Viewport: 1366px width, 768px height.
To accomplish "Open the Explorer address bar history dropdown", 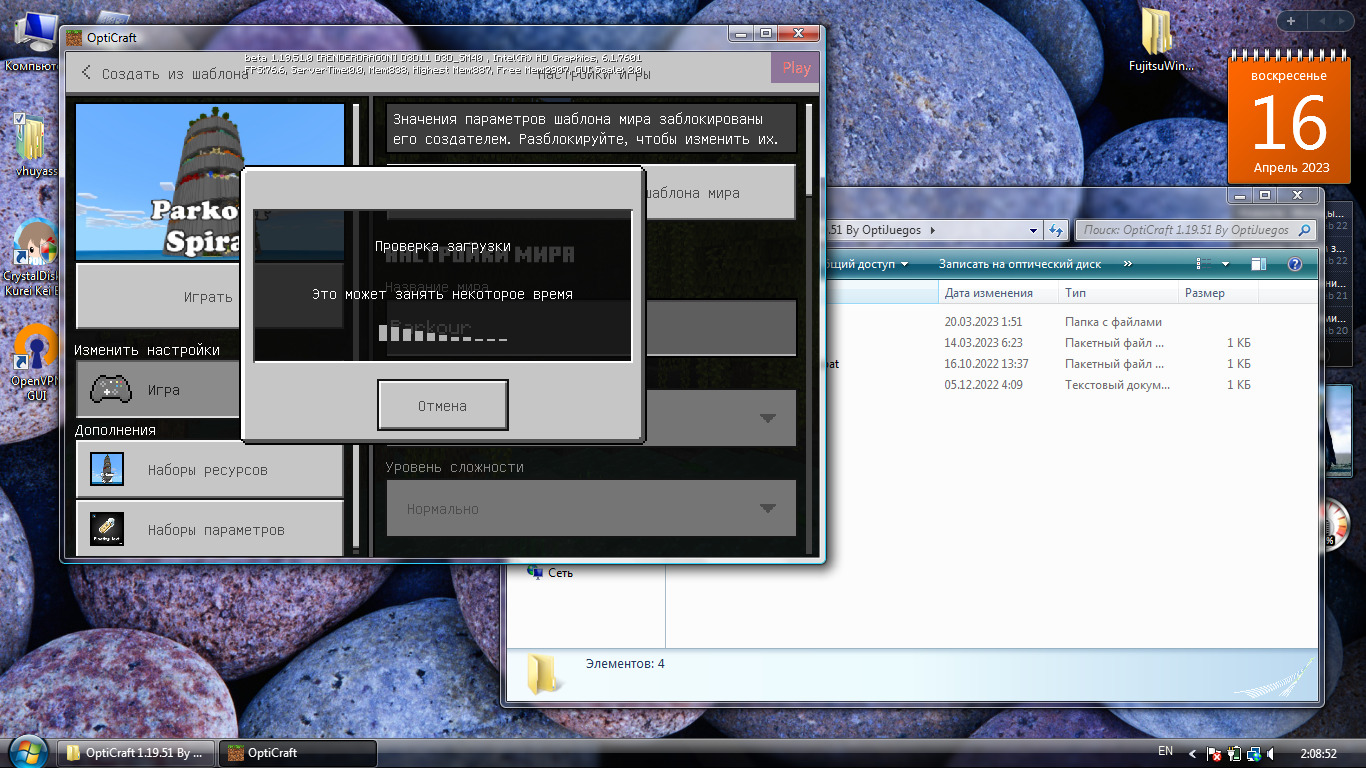I will click(x=1034, y=230).
